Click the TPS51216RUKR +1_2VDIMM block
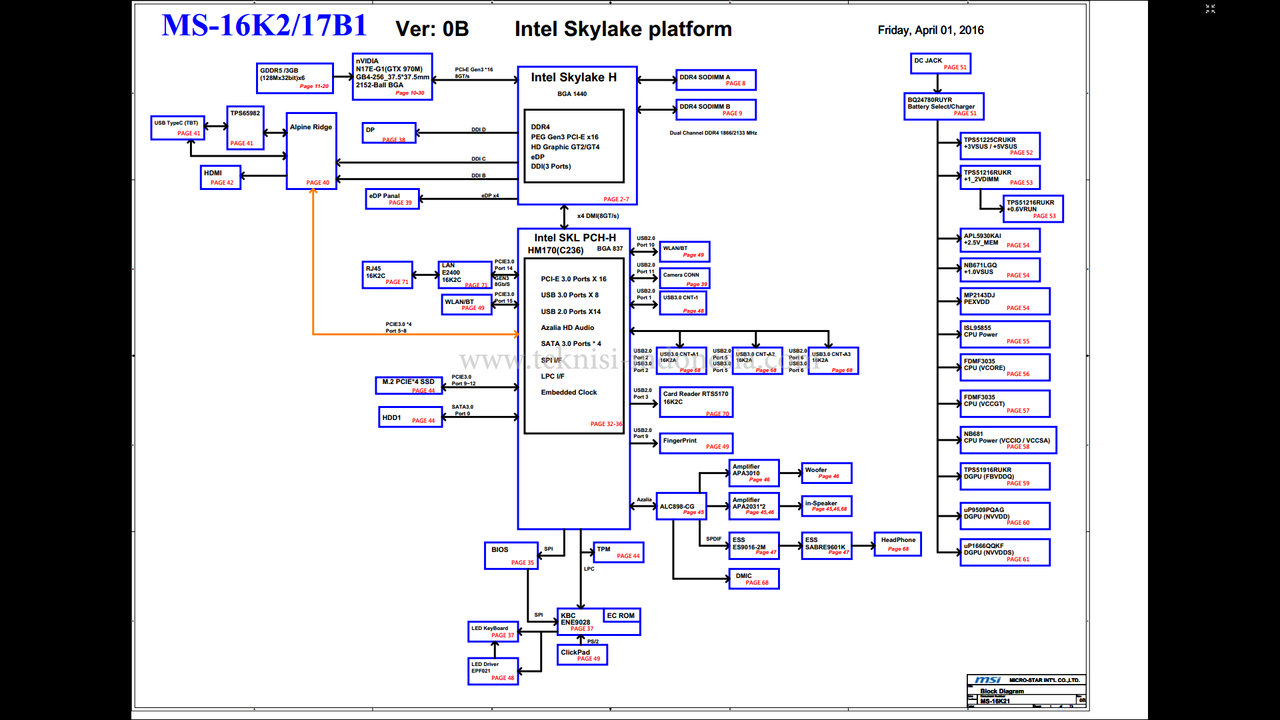Viewport: 1280px width, 720px height. coord(1000,177)
